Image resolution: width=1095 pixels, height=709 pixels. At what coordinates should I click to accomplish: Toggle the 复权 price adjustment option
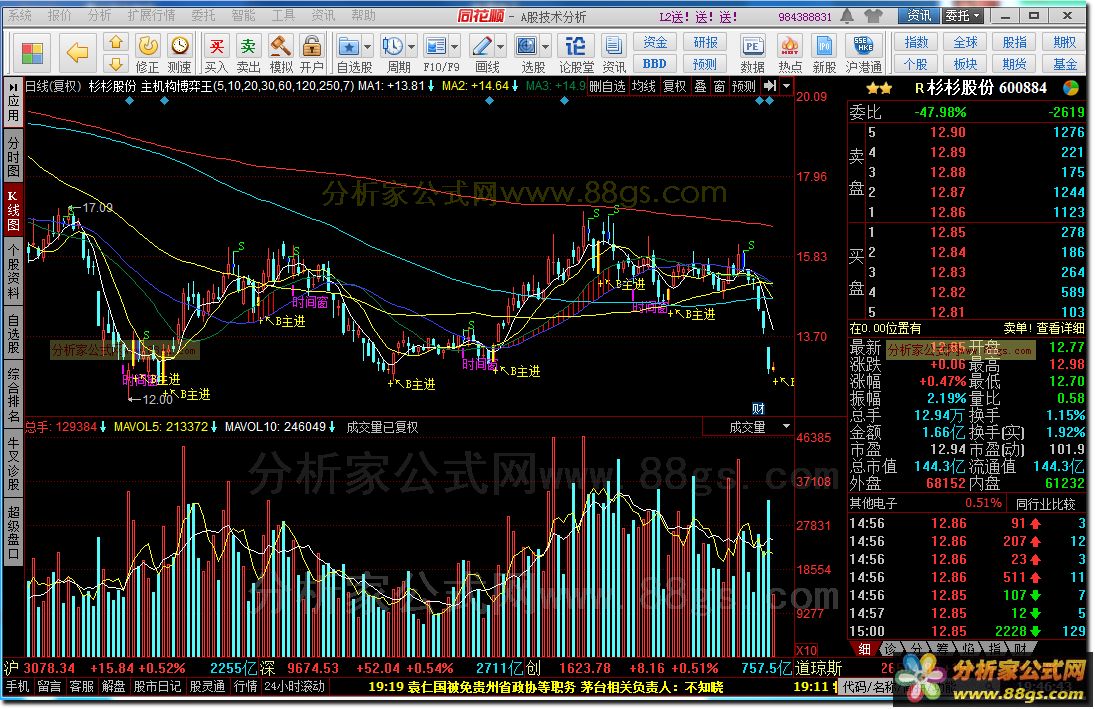click(675, 86)
